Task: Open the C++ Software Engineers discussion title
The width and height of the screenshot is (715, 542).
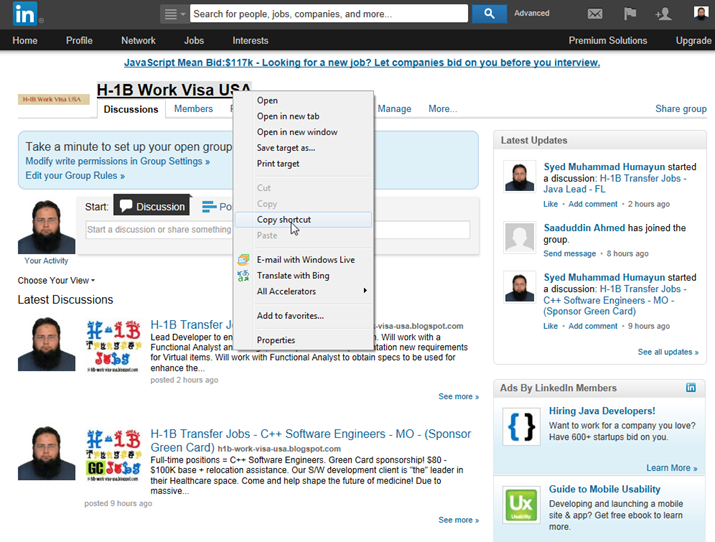Action: pos(311,440)
